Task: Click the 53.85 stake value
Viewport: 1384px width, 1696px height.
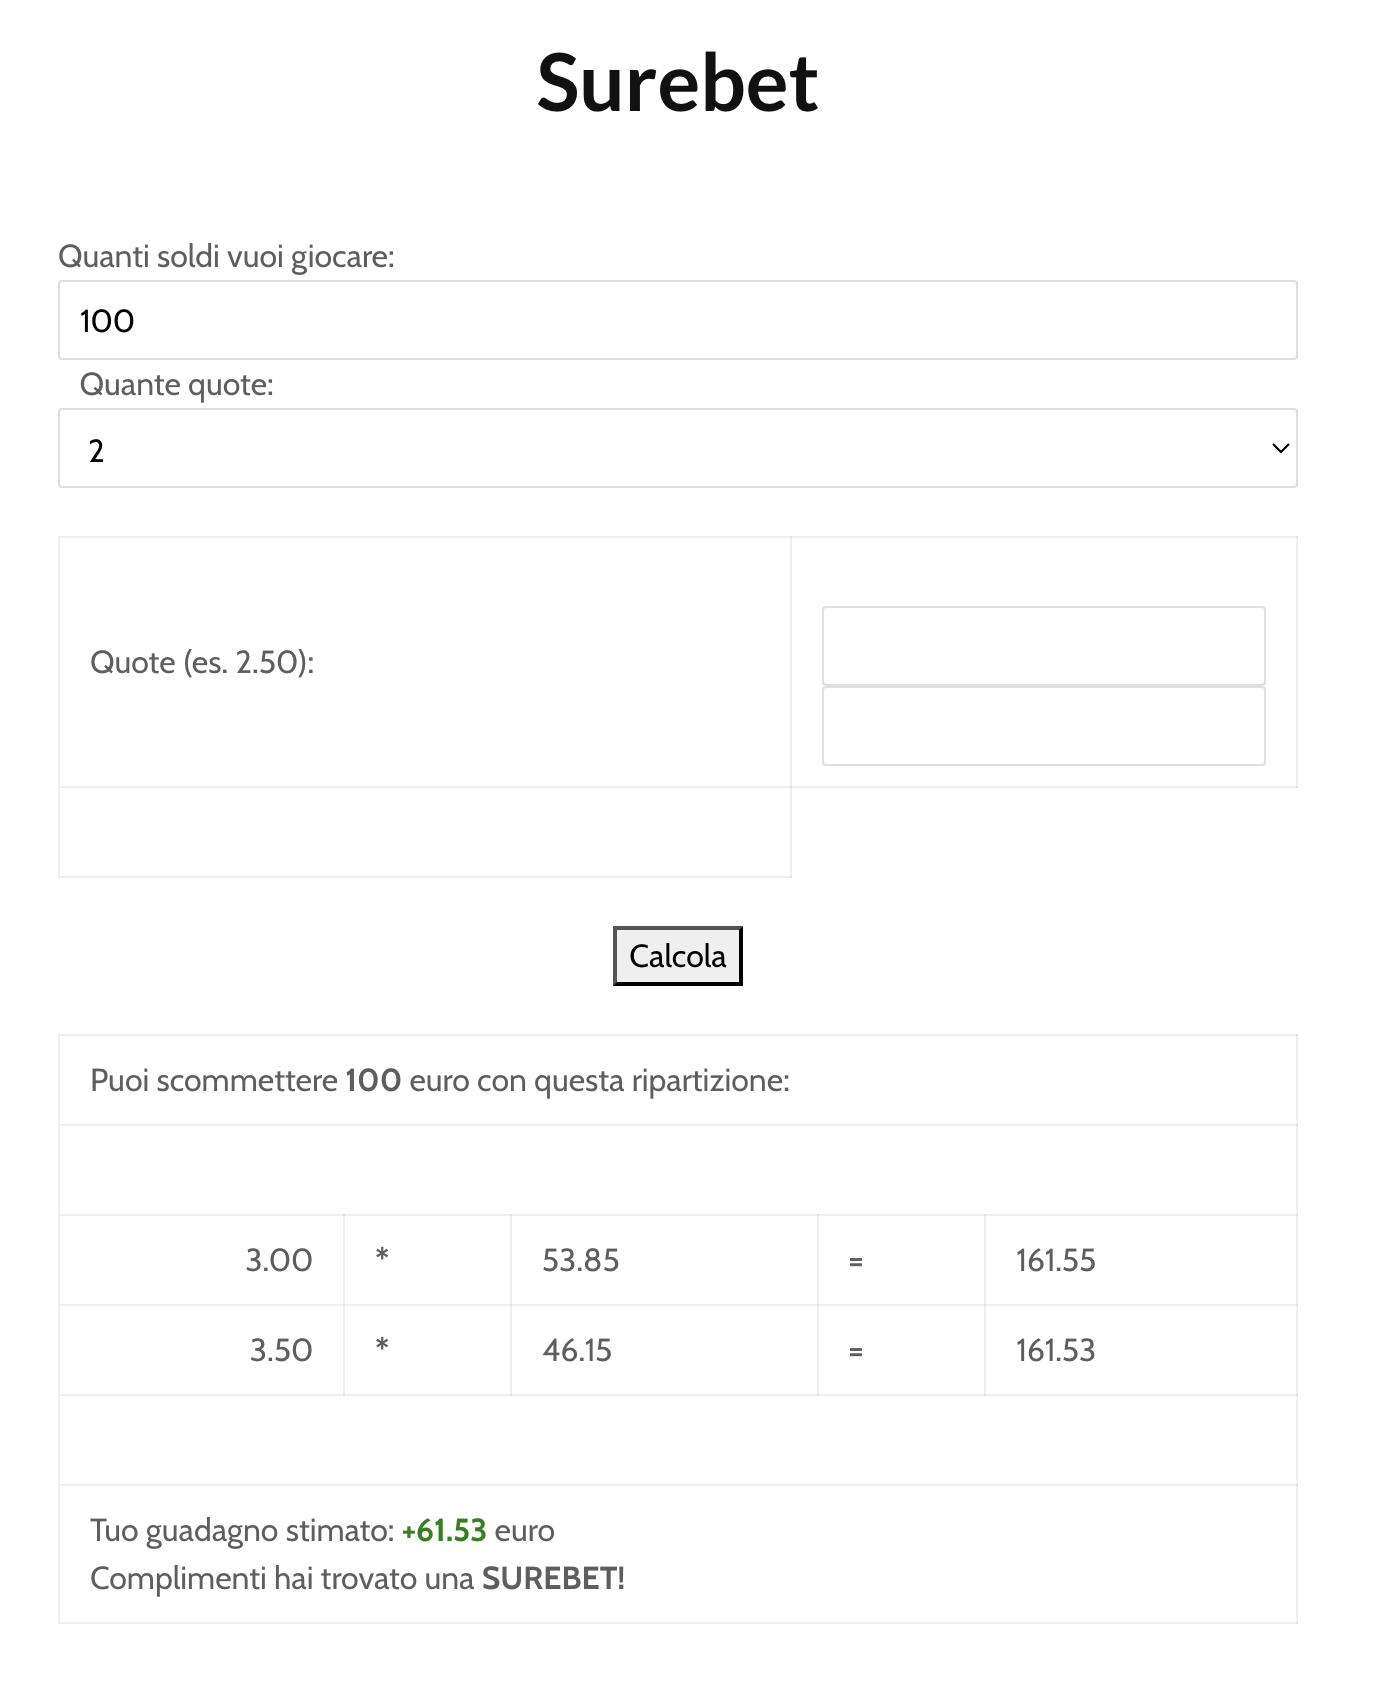Action: [580, 1260]
